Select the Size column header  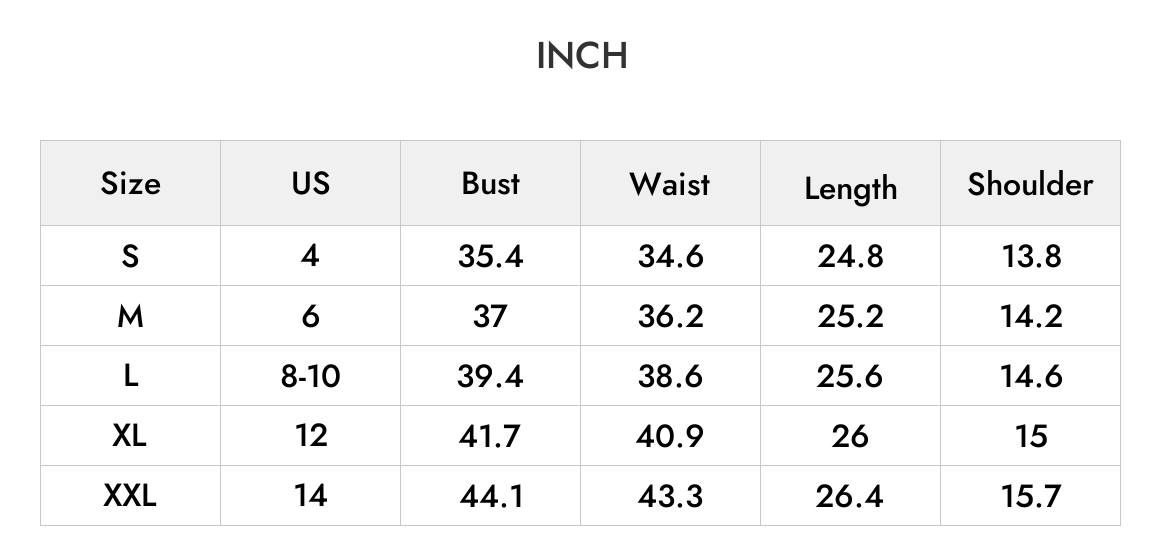pos(130,183)
